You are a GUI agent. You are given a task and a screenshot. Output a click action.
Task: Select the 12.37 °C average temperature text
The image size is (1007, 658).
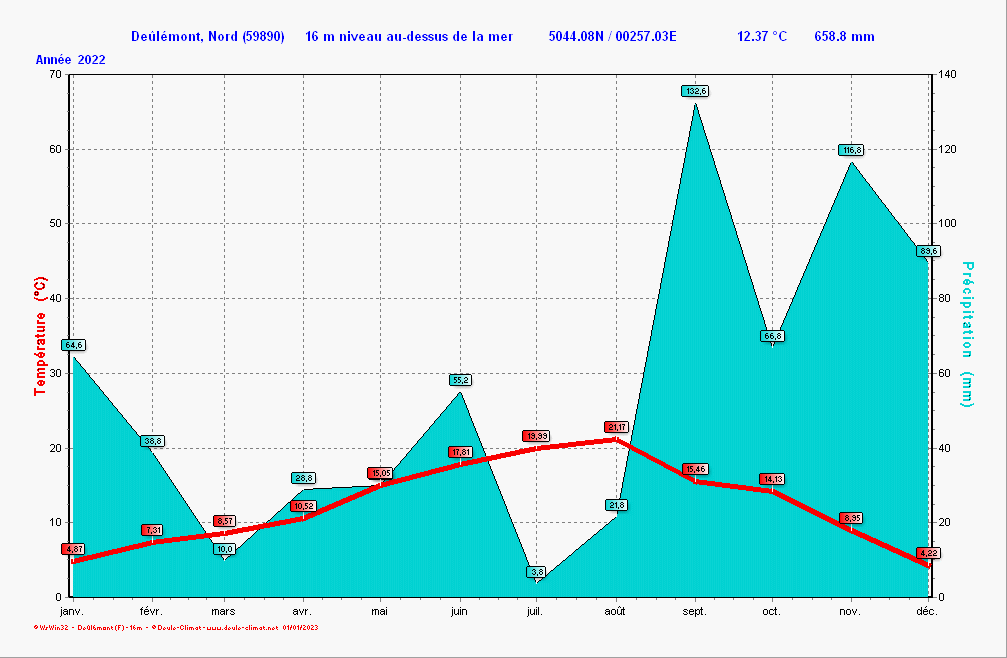(x=762, y=37)
